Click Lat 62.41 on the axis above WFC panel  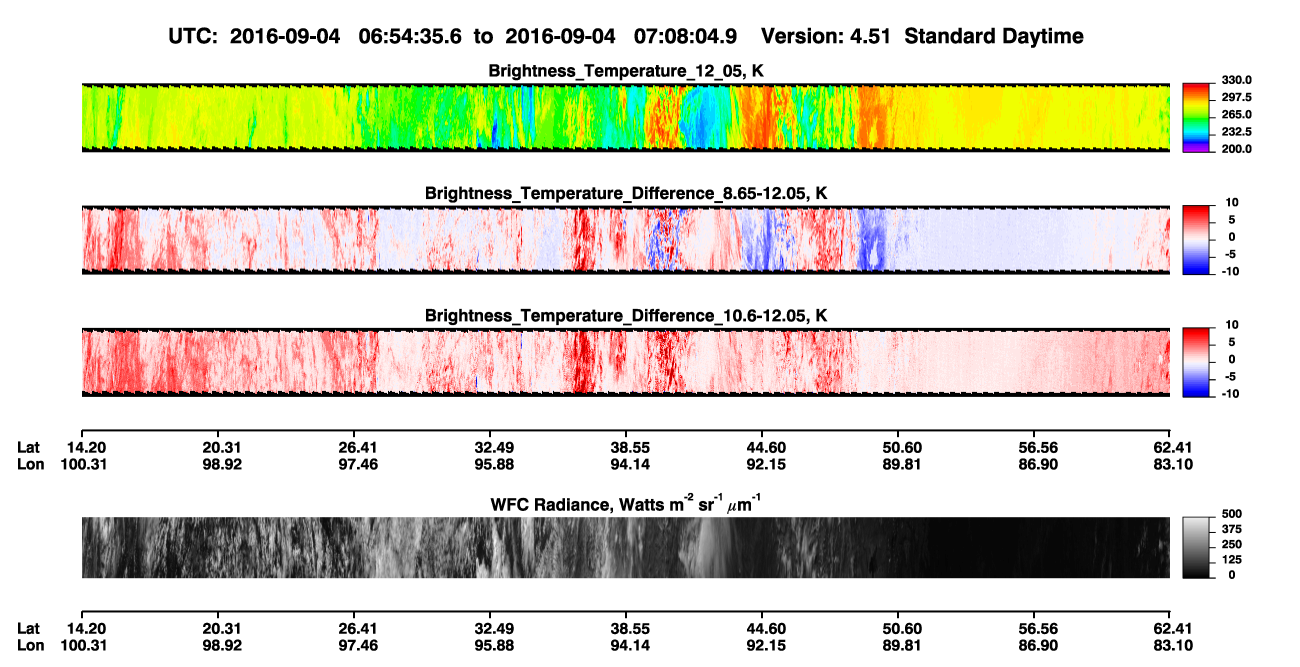[1170, 447]
